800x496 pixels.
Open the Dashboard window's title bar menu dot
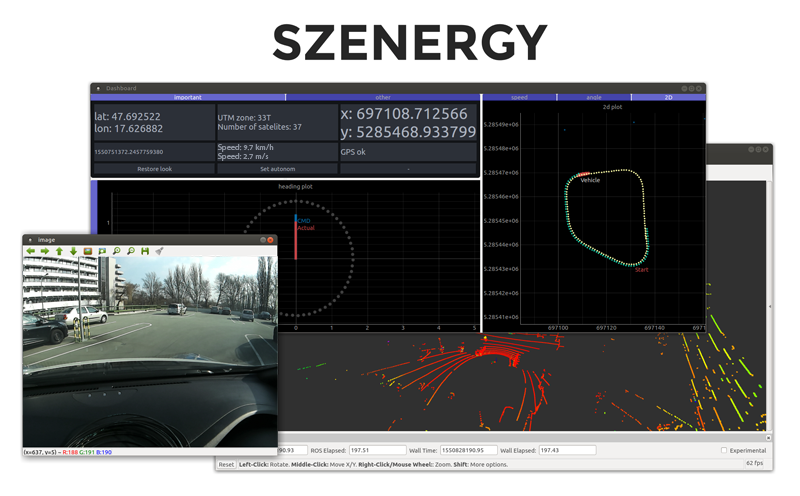click(x=98, y=88)
